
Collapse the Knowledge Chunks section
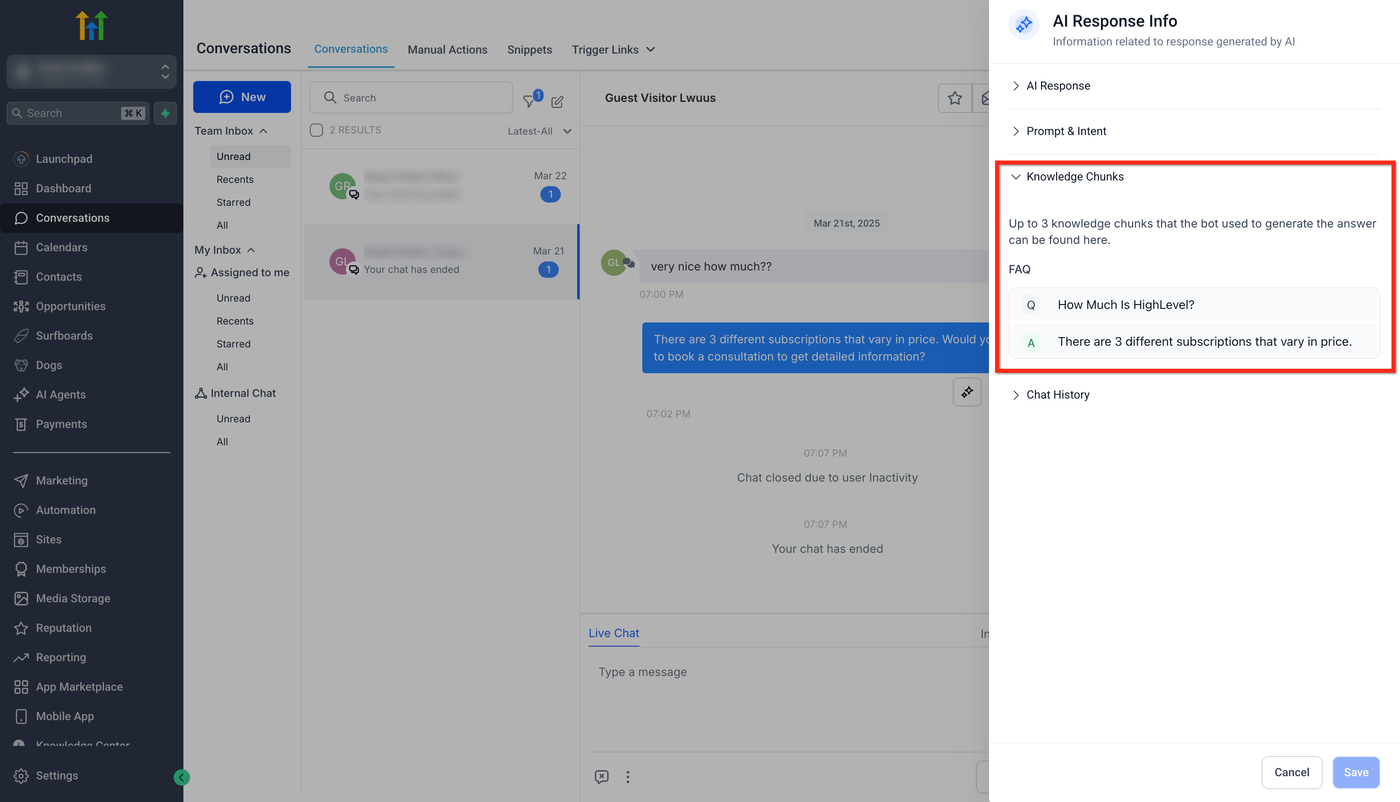(1074, 177)
